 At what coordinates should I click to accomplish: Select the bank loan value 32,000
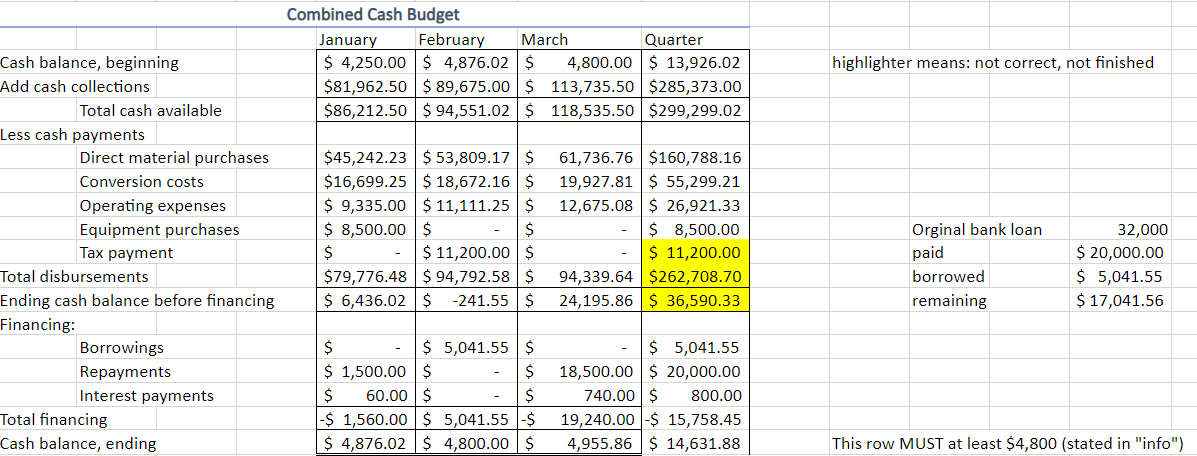(1142, 229)
